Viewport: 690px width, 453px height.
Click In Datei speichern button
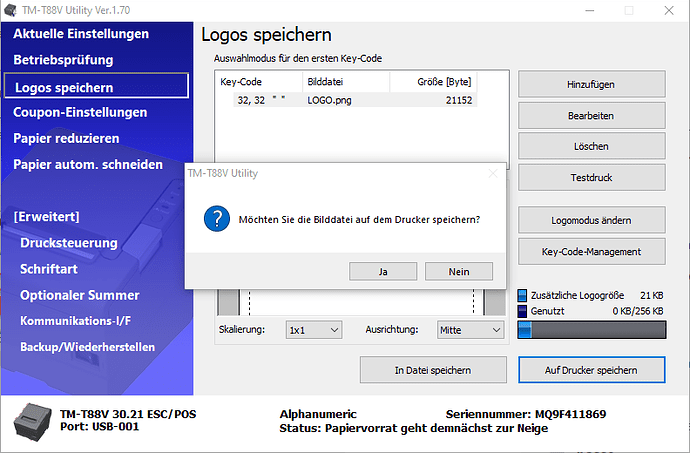point(433,370)
